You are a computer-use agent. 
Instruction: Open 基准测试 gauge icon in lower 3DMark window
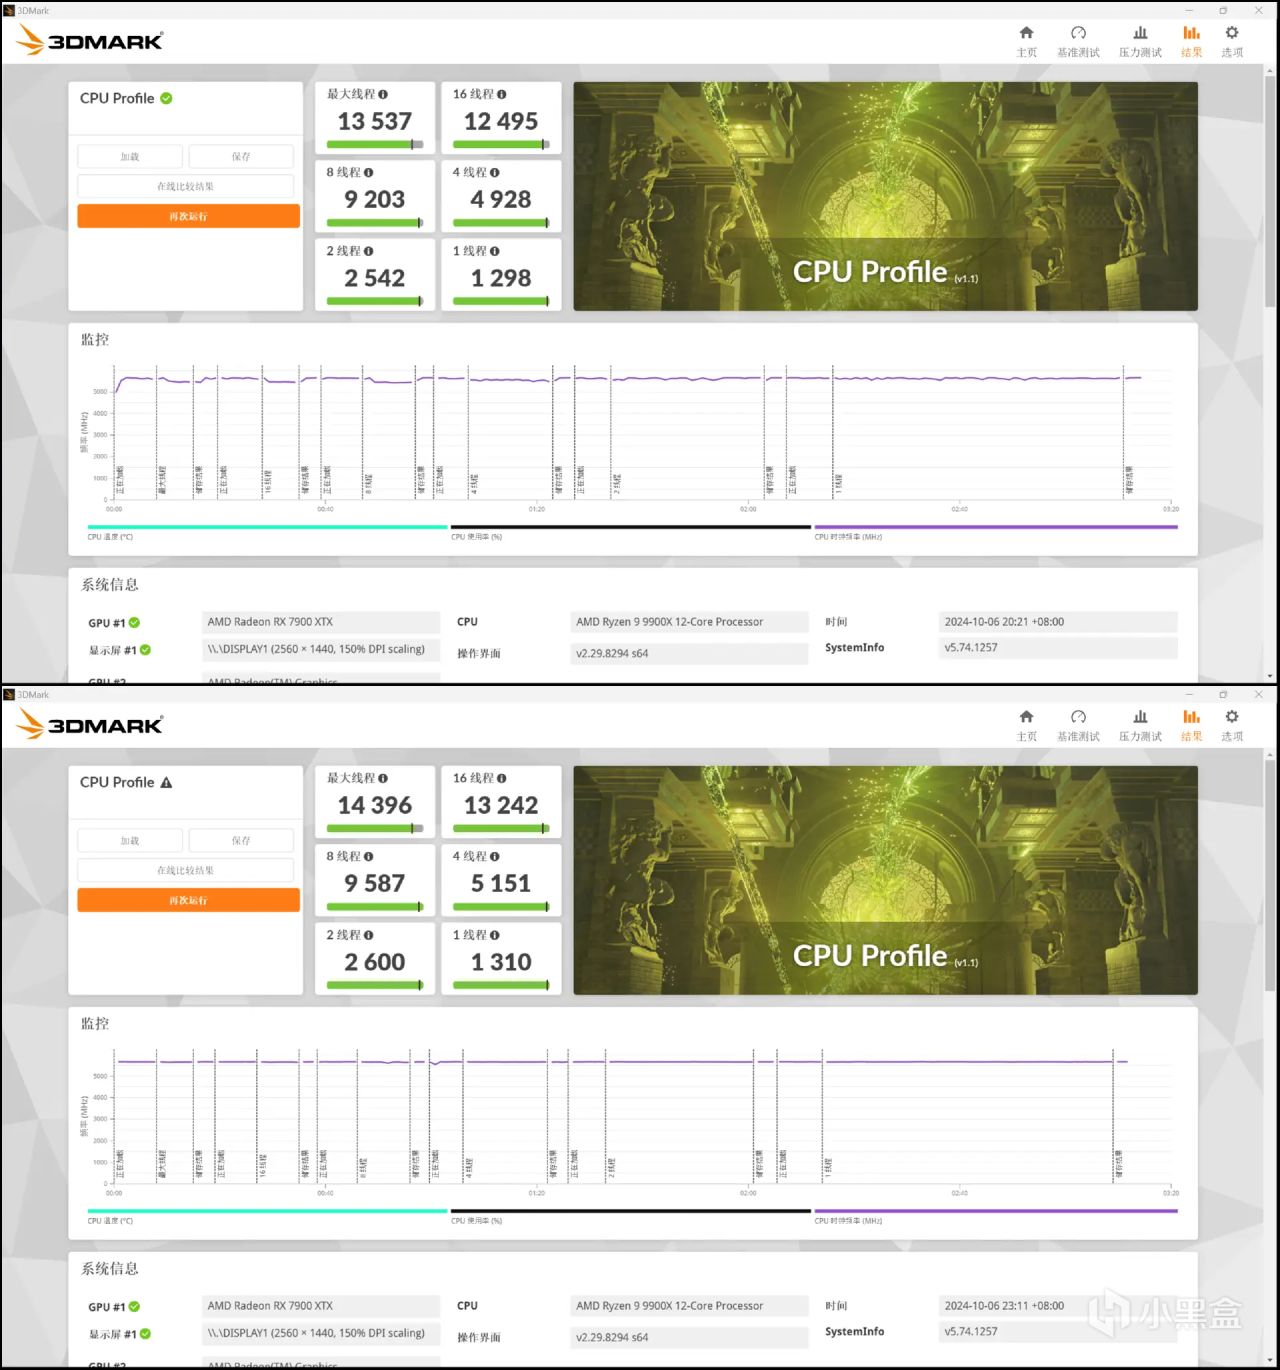tap(1078, 717)
